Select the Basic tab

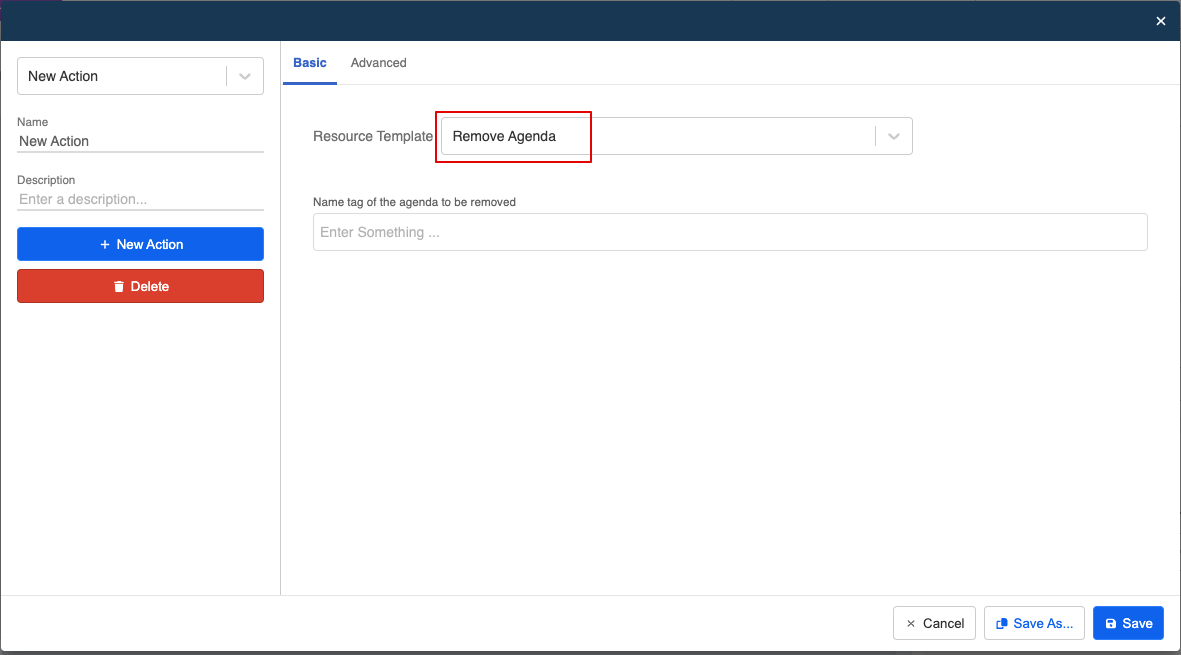point(310,62)
